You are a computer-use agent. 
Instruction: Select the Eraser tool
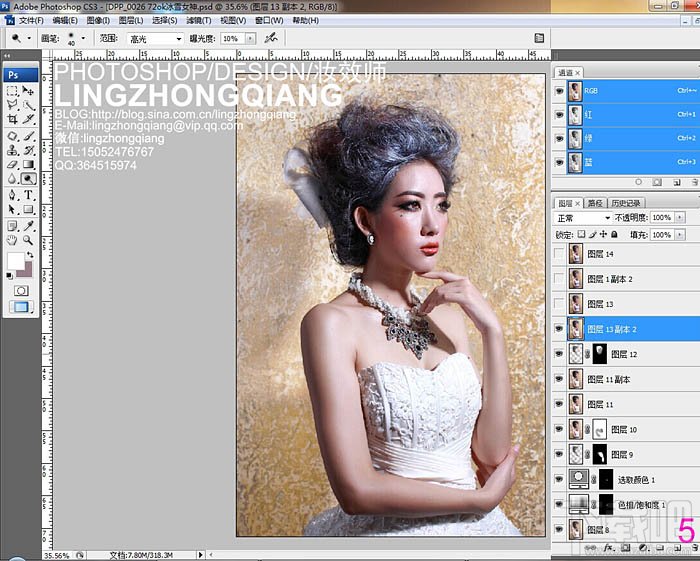click(x=12, y=164)
